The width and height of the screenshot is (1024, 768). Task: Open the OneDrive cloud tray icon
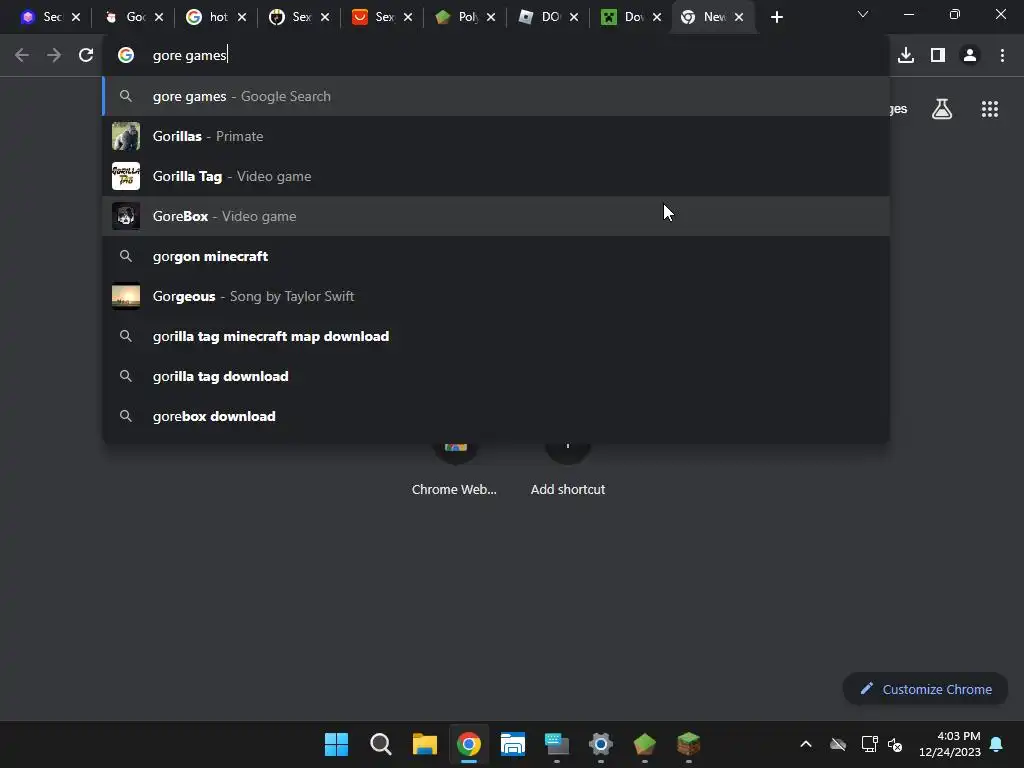coord(838,744)
